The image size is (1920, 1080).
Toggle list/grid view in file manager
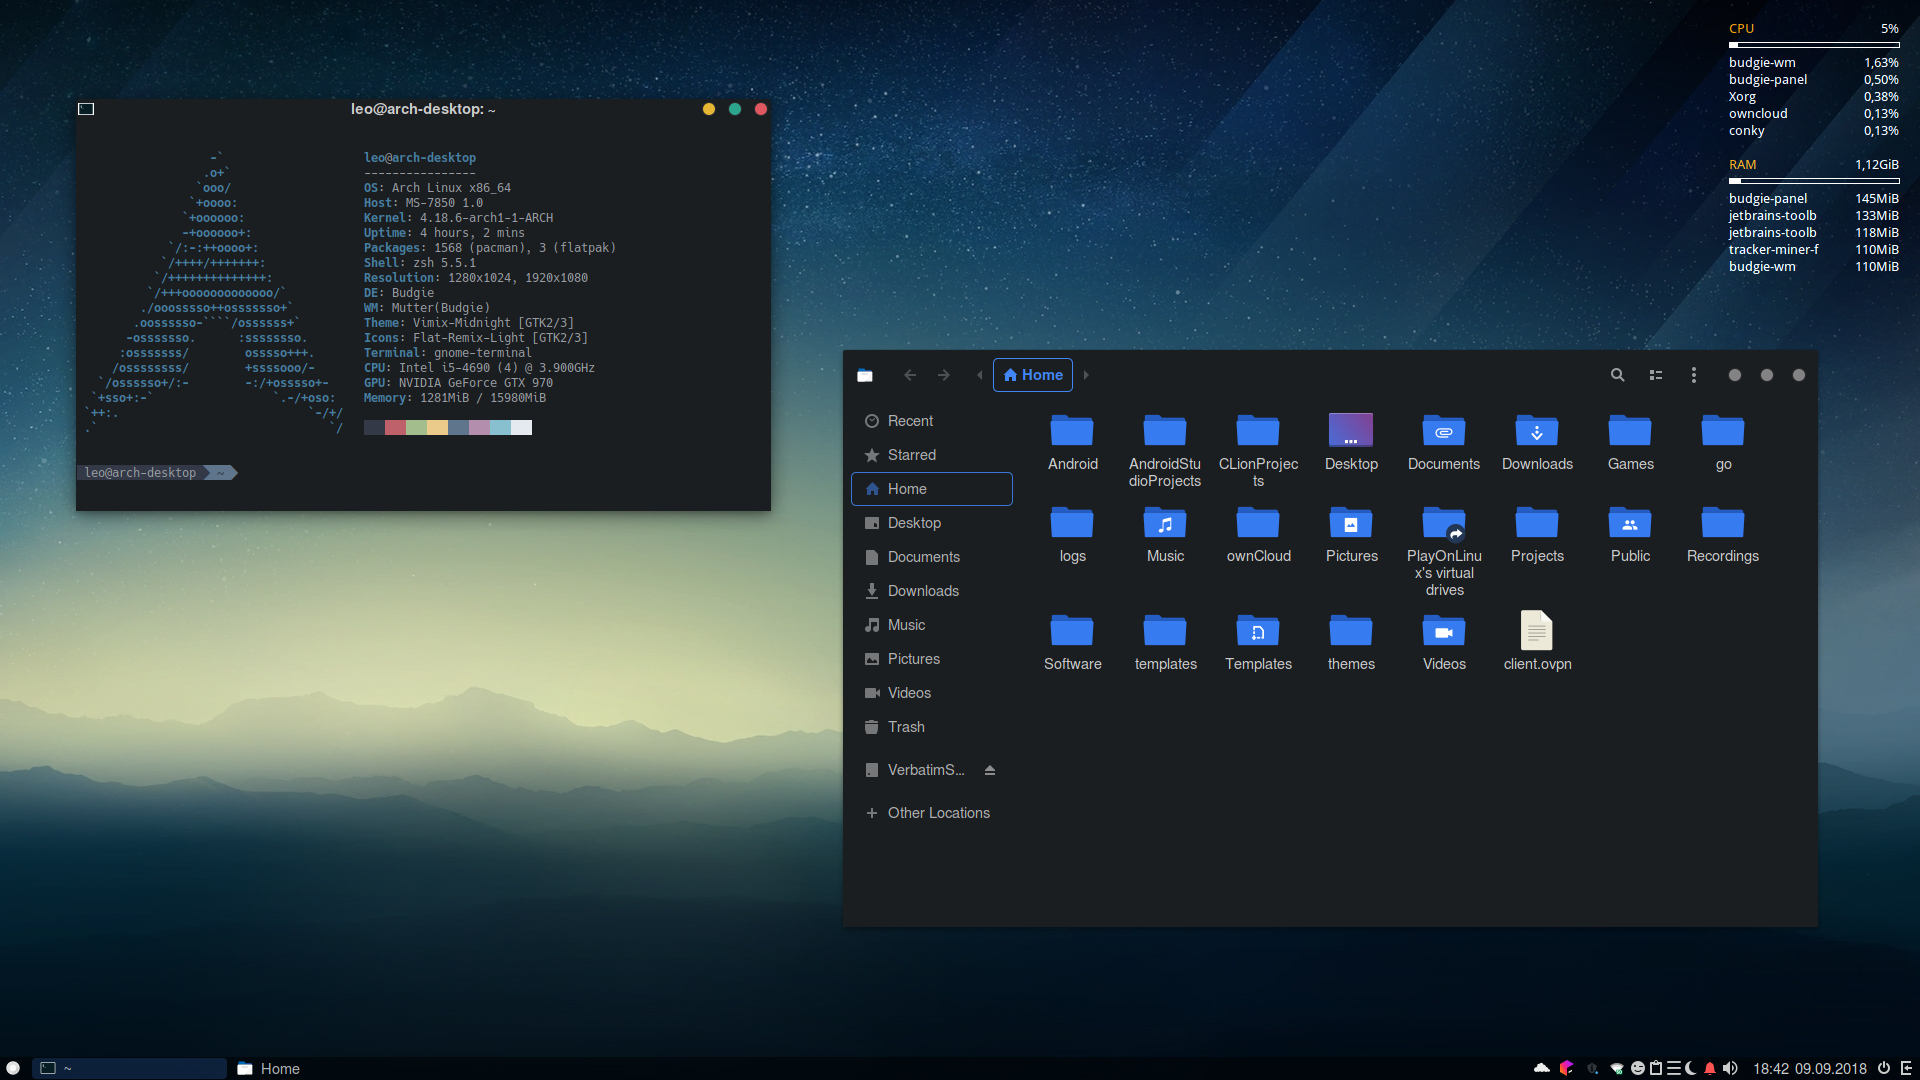(1656, 375)
